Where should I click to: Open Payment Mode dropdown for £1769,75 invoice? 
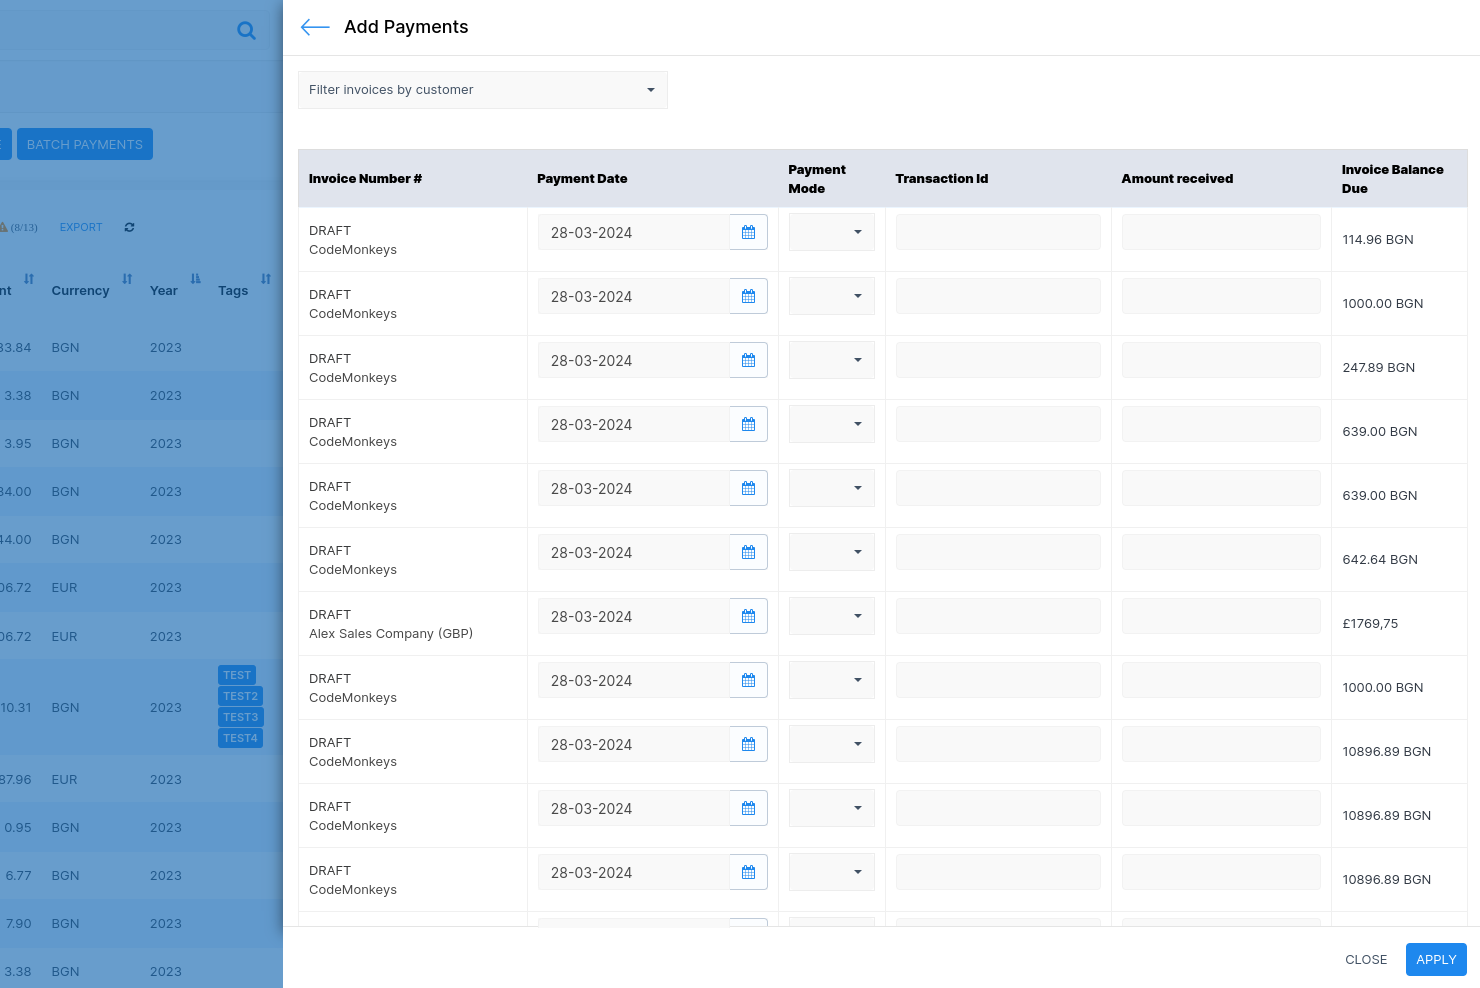click(831, 616)
